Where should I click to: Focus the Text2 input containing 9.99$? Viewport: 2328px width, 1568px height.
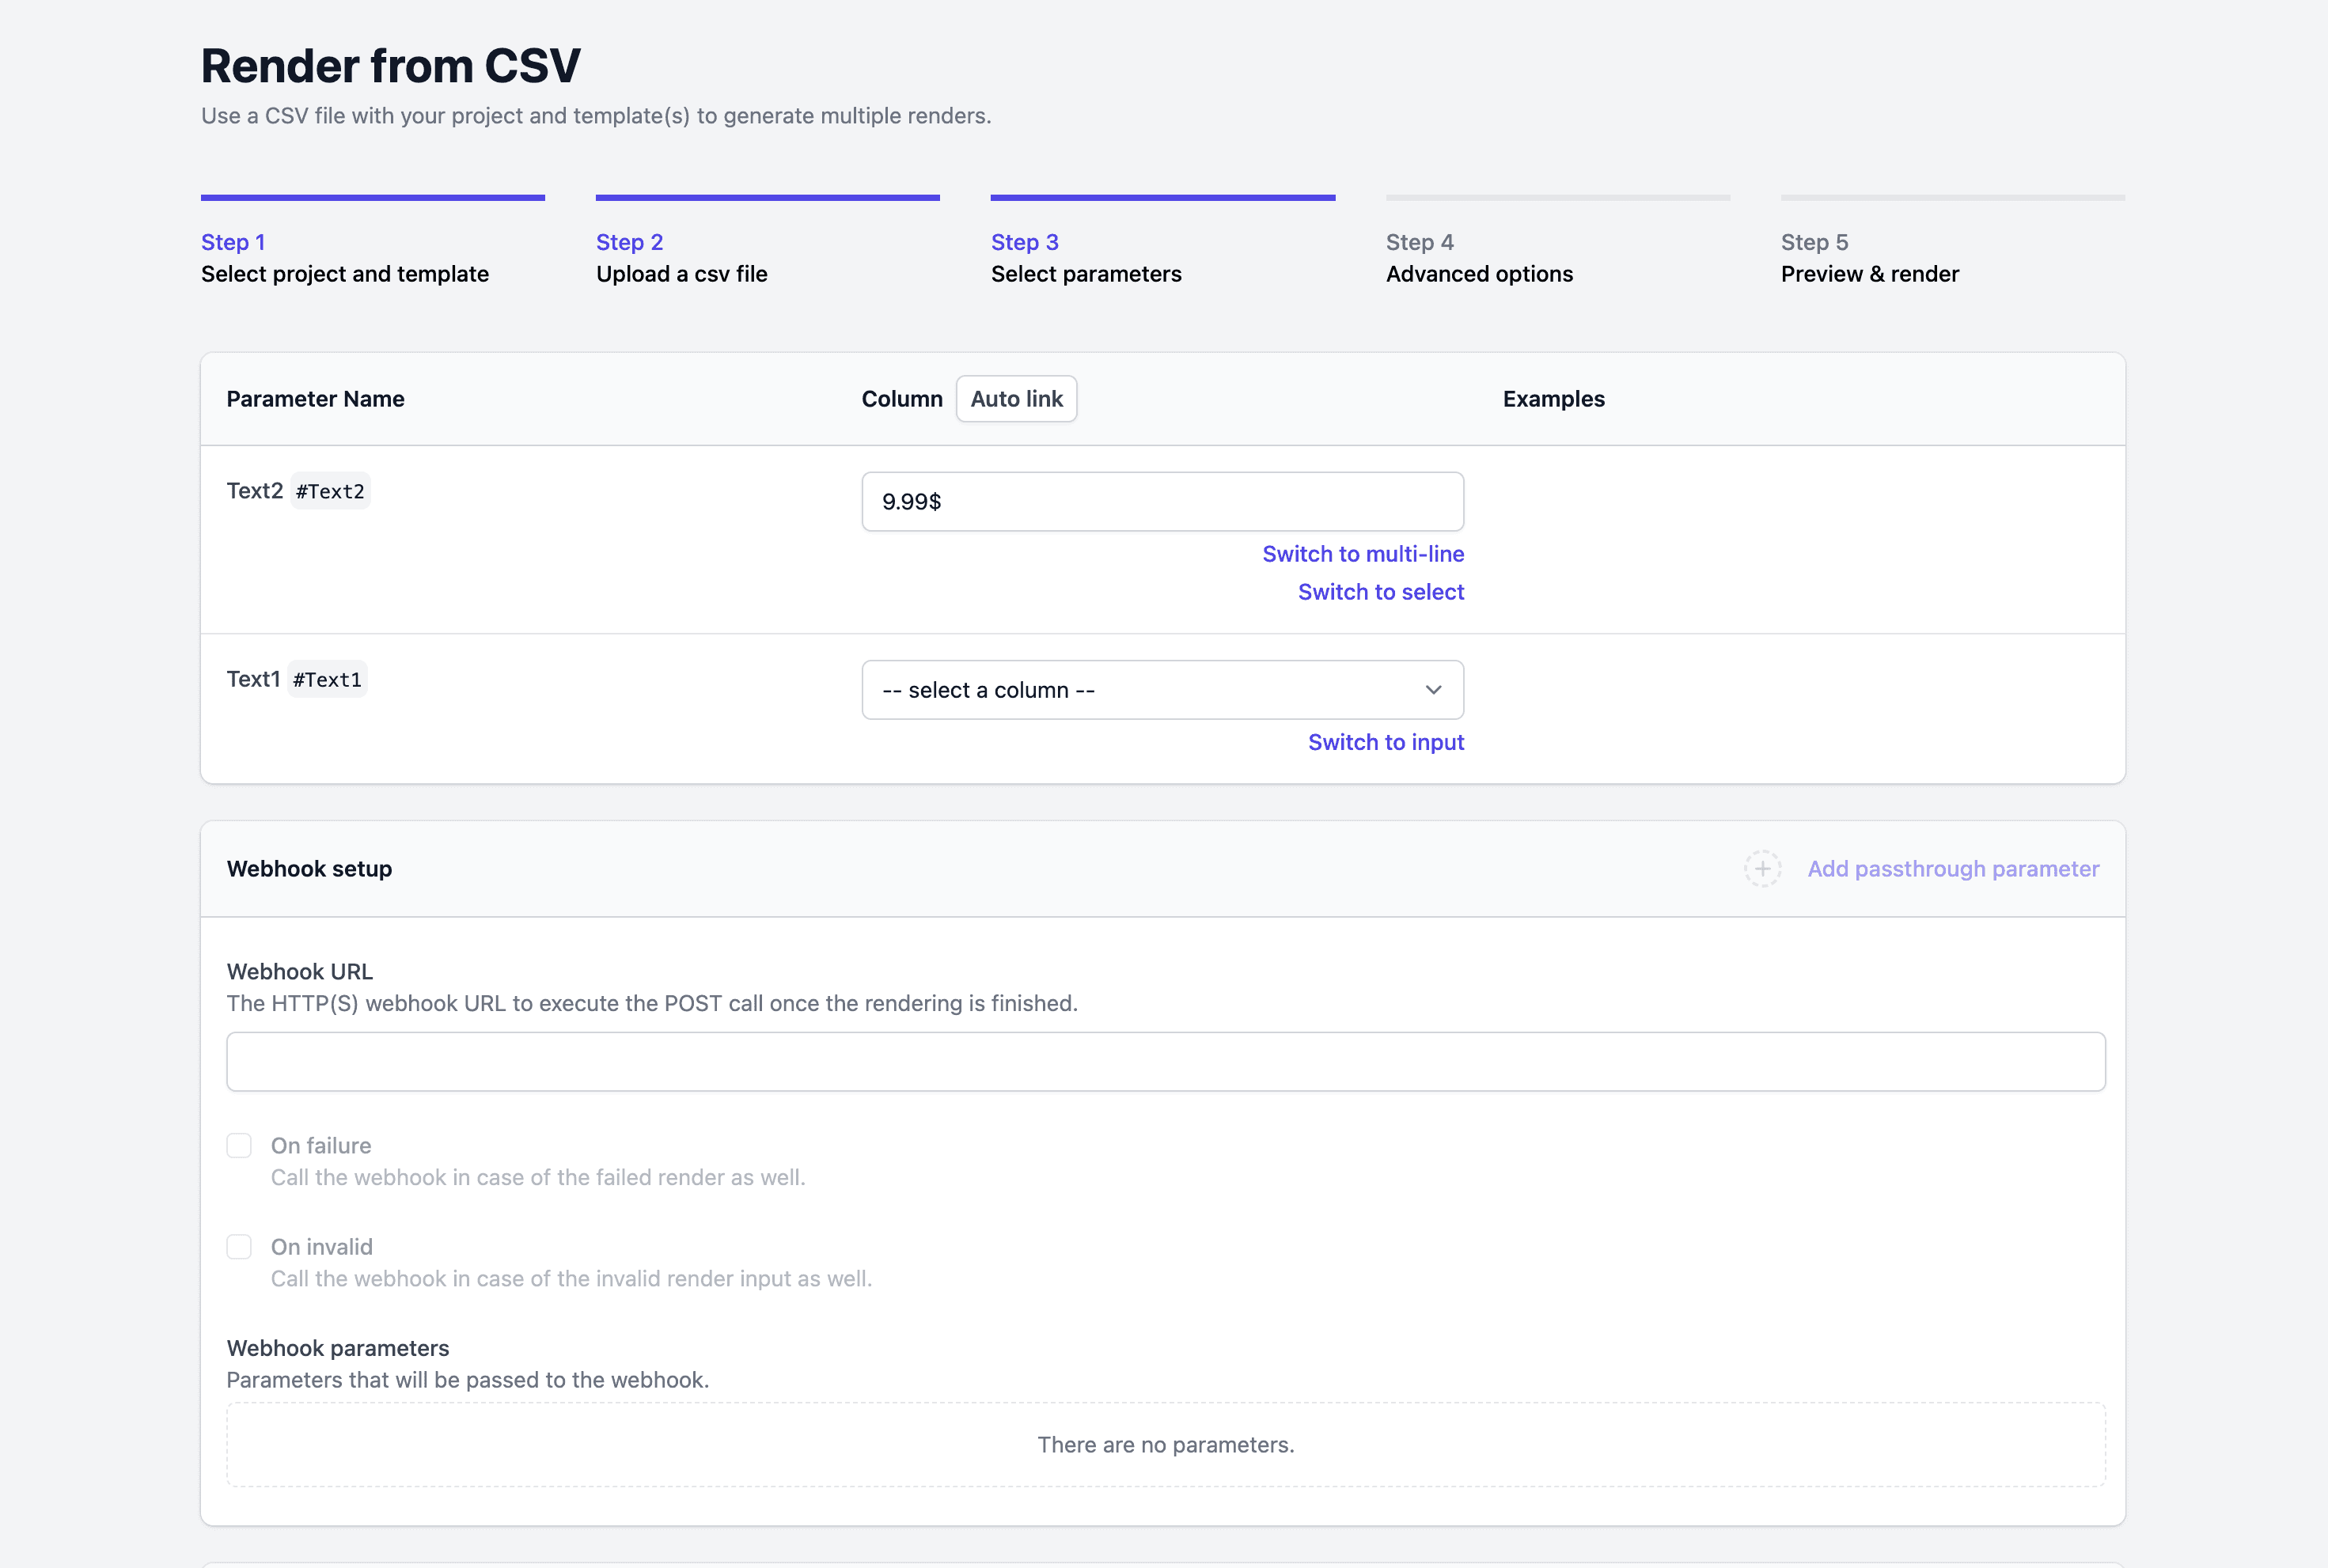[x=1162, y=502]
